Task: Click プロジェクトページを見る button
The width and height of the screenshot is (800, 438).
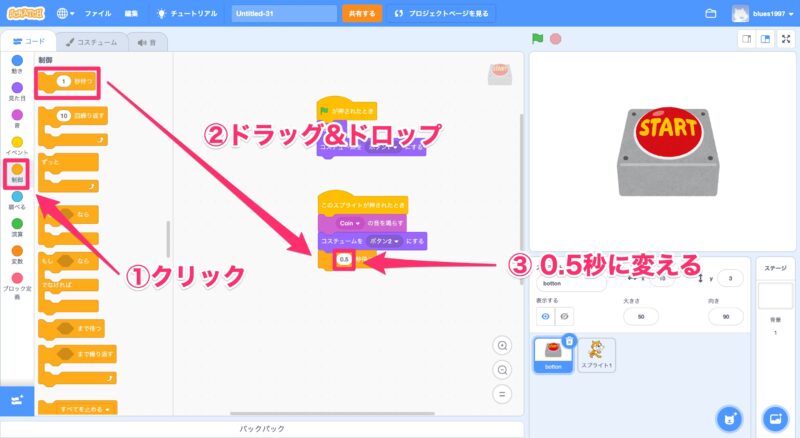Action: click(x=439, y=14)
